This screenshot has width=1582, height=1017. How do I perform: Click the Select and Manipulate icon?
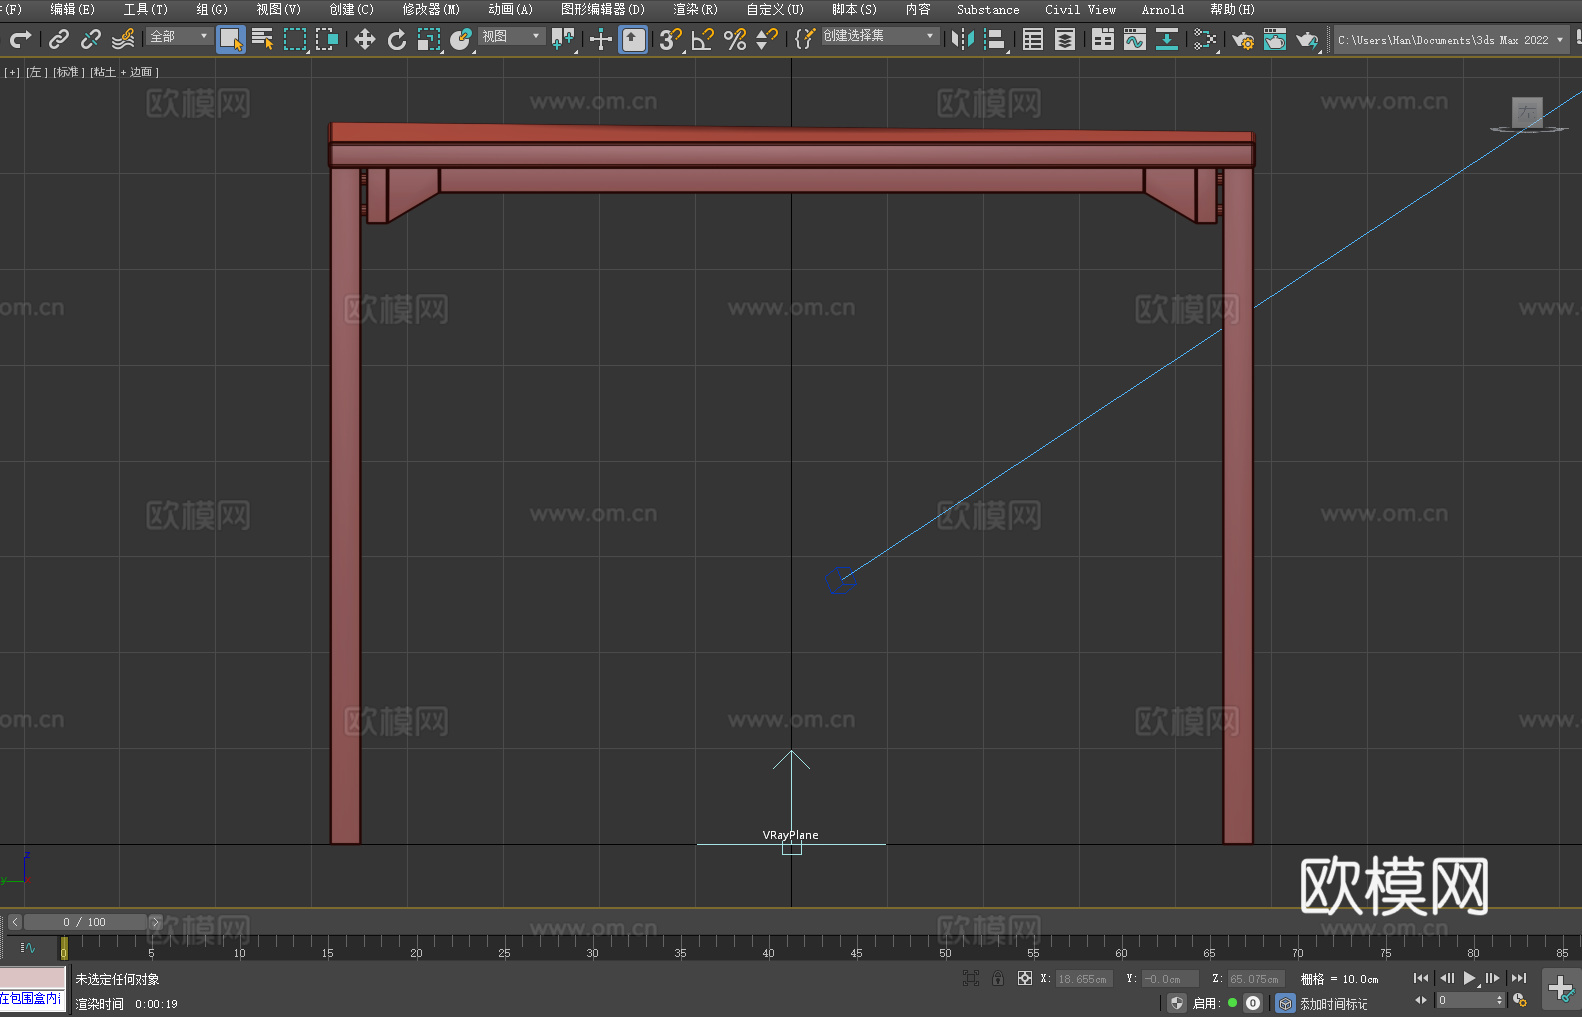tap(600, 39)
